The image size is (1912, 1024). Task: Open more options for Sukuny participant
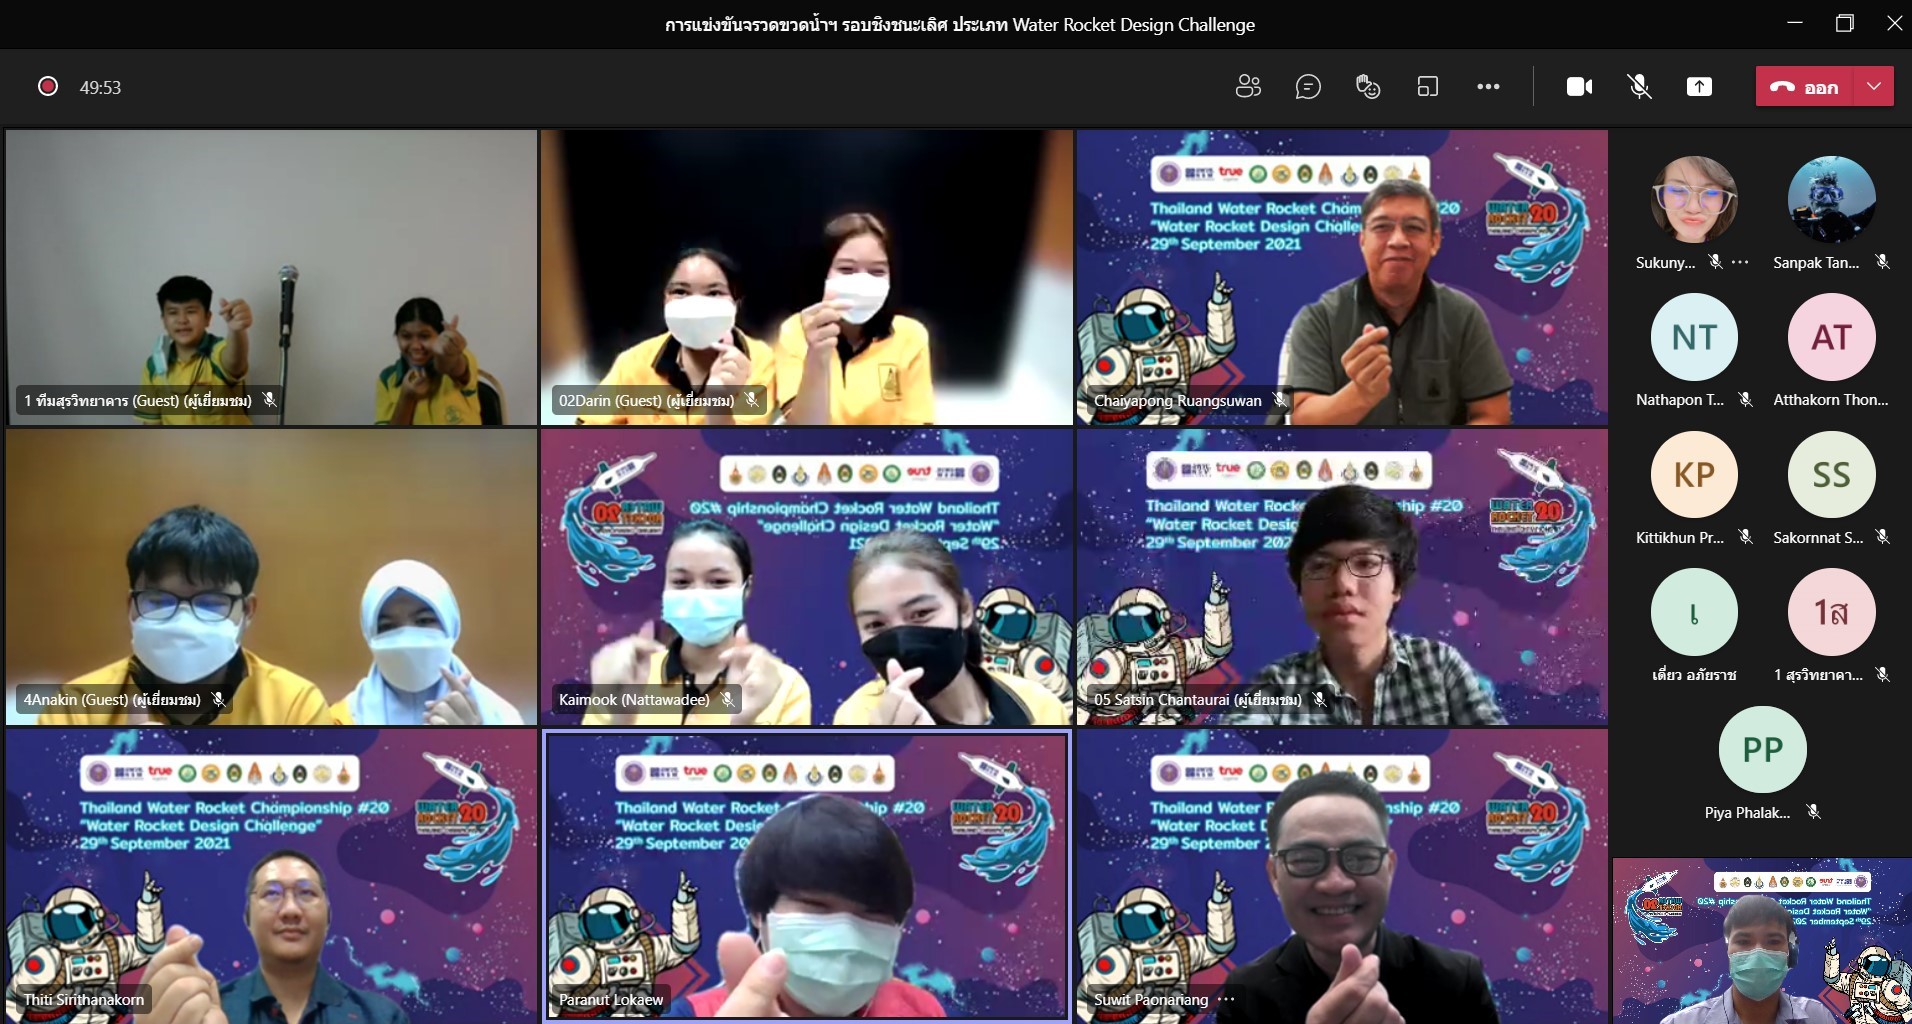click(x=1741, y=263)
